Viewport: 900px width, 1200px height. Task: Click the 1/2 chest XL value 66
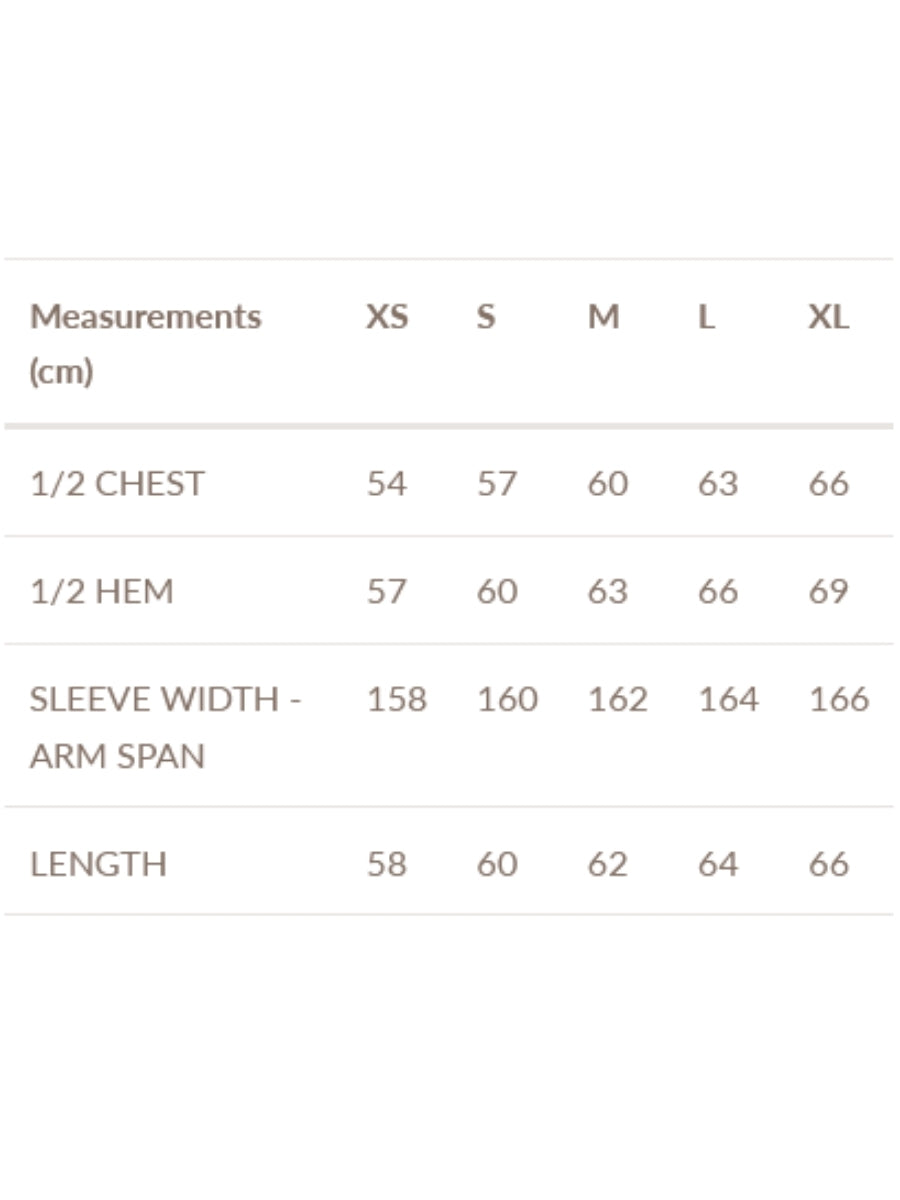828,483
